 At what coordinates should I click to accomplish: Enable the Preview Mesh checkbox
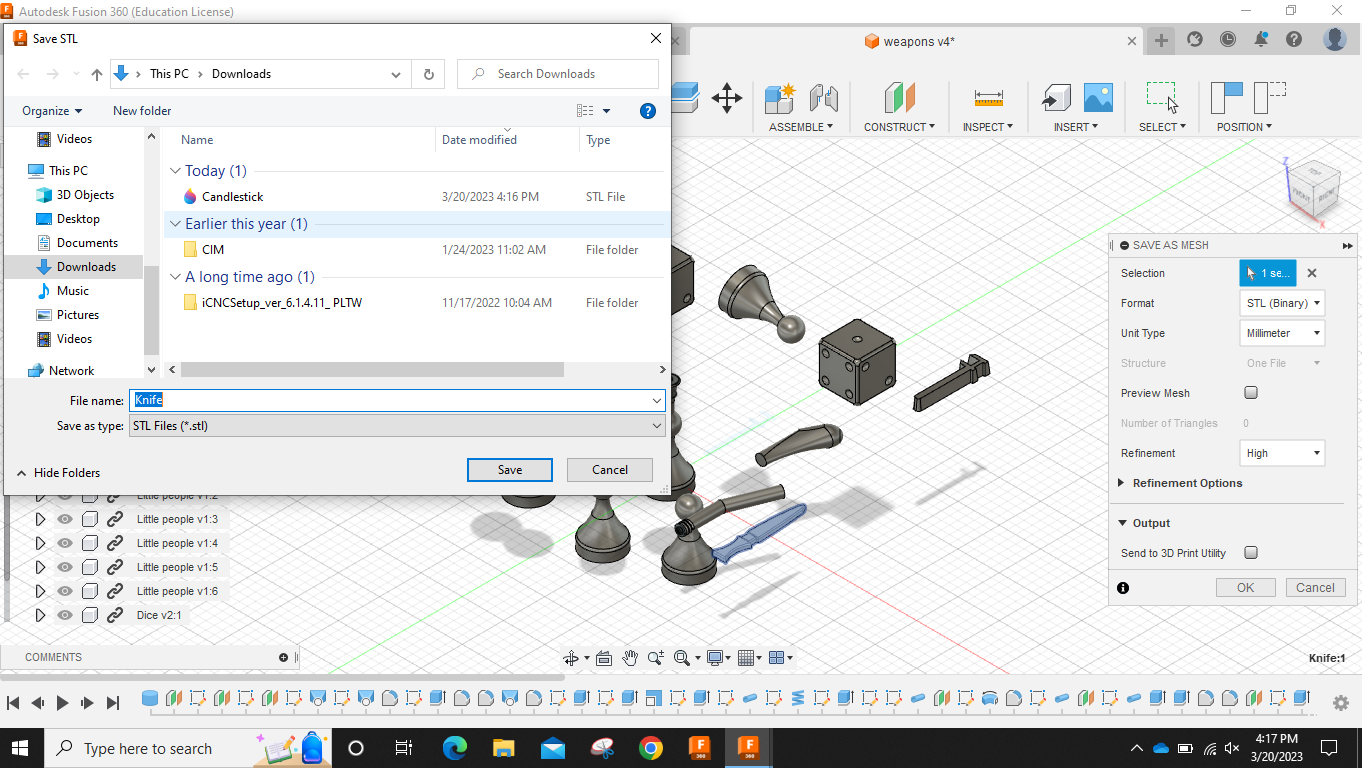point(1251,392)
